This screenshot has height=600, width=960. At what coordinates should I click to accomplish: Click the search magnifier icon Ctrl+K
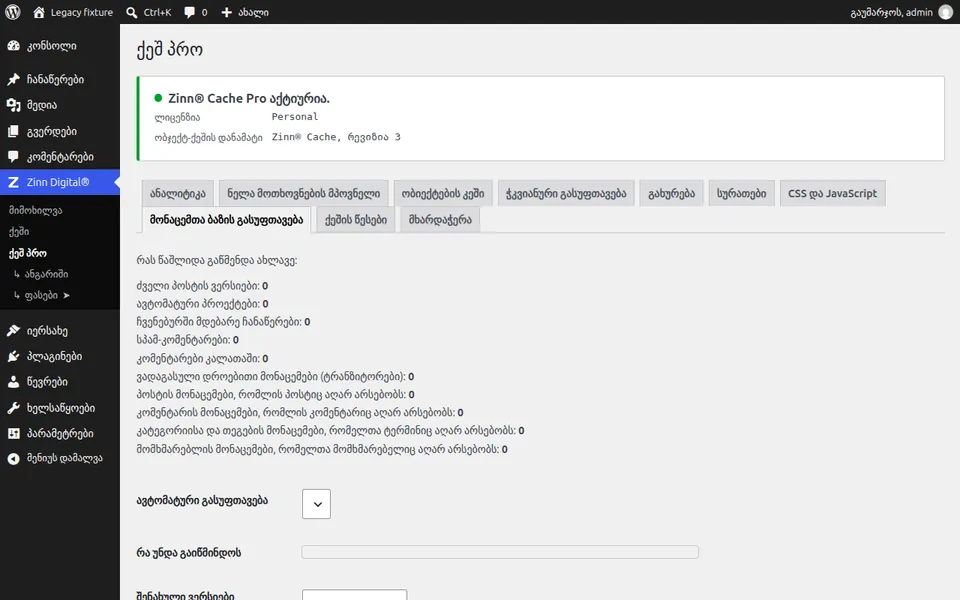(x=131, y=12)
